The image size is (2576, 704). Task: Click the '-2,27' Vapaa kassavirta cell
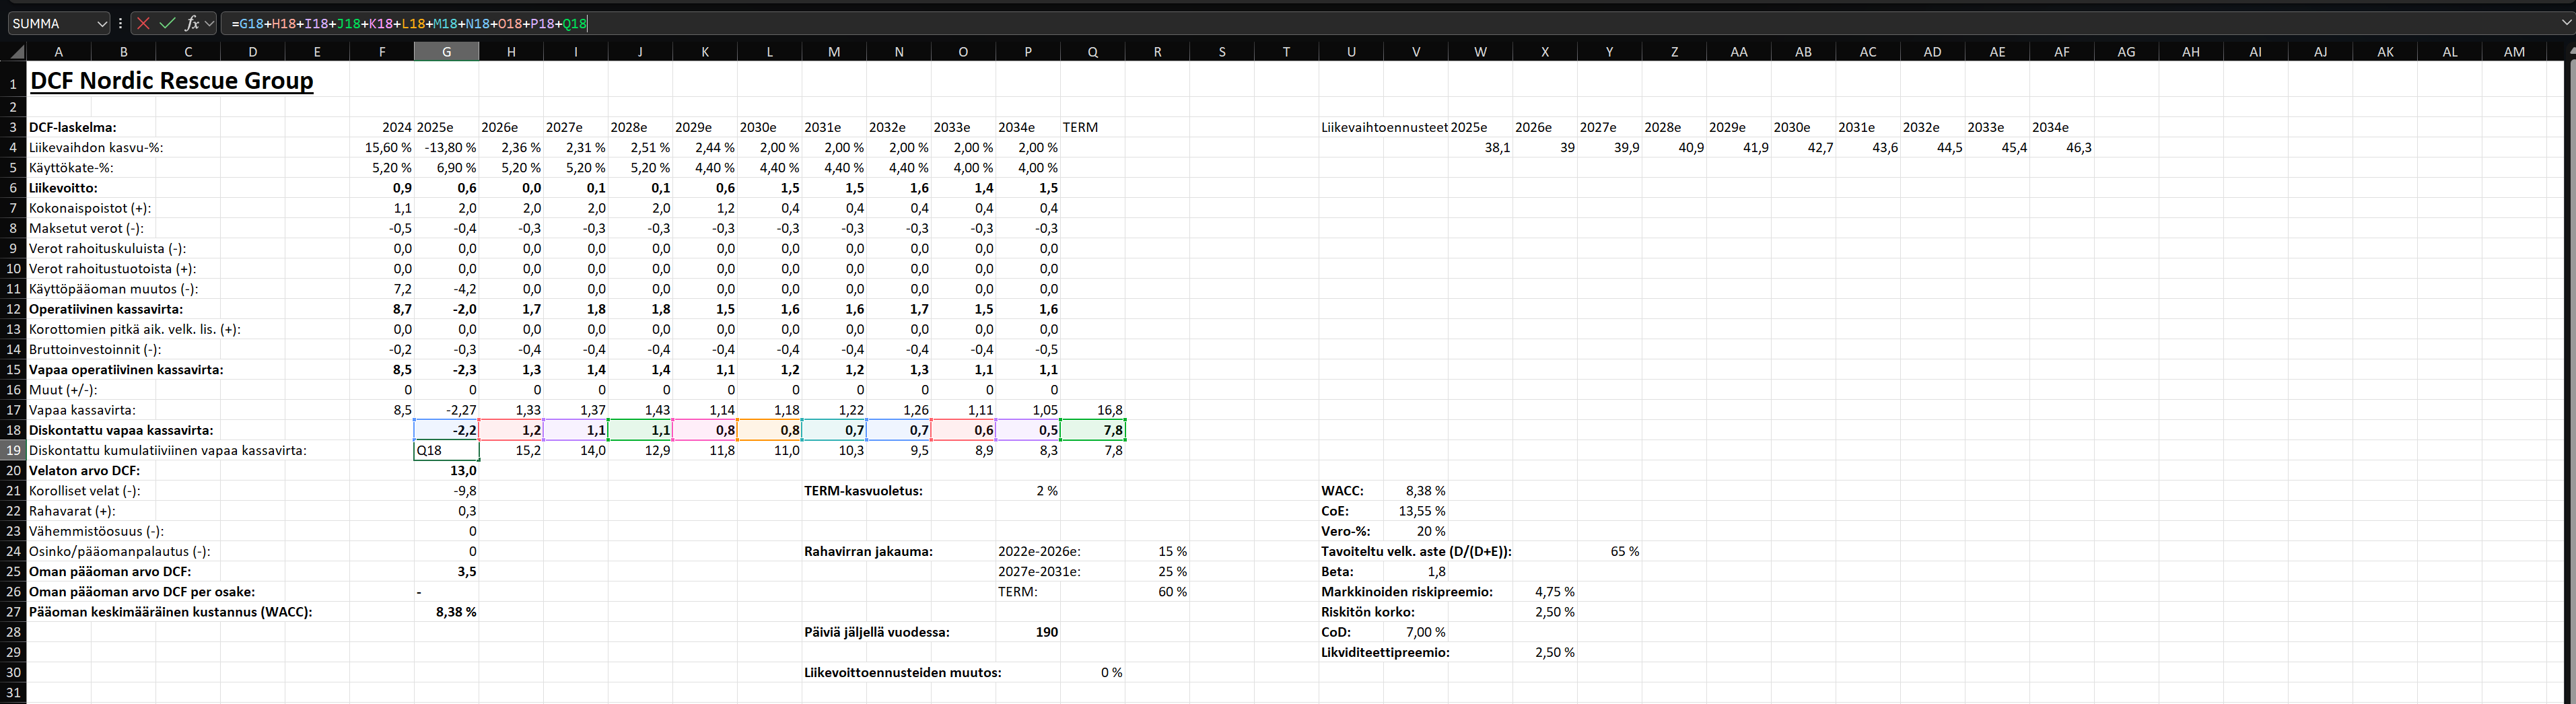pyautogui.click(x=446, y=410)
